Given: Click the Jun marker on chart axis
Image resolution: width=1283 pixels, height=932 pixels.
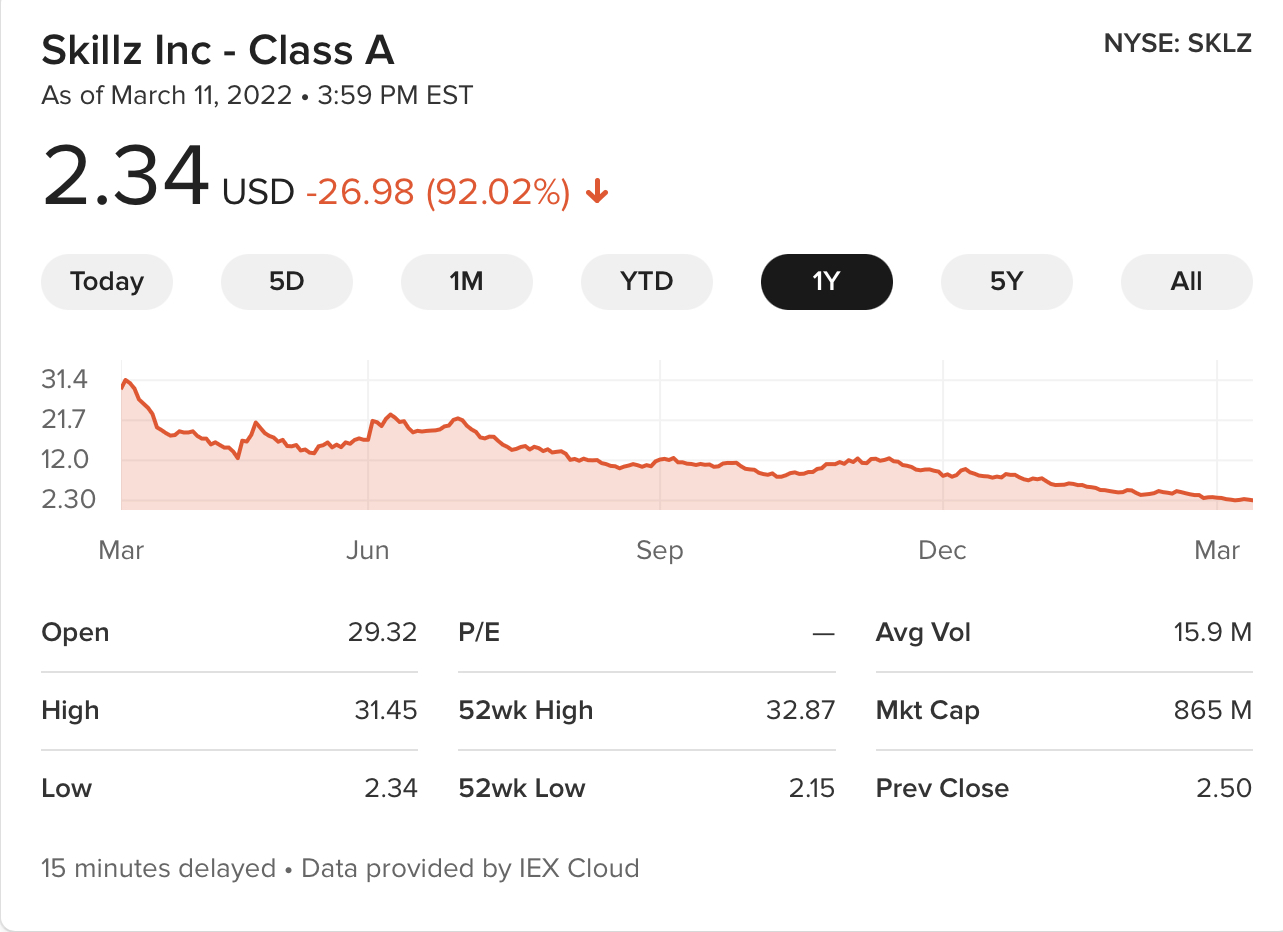Looking at the screenshot, I should coord(368,551).
